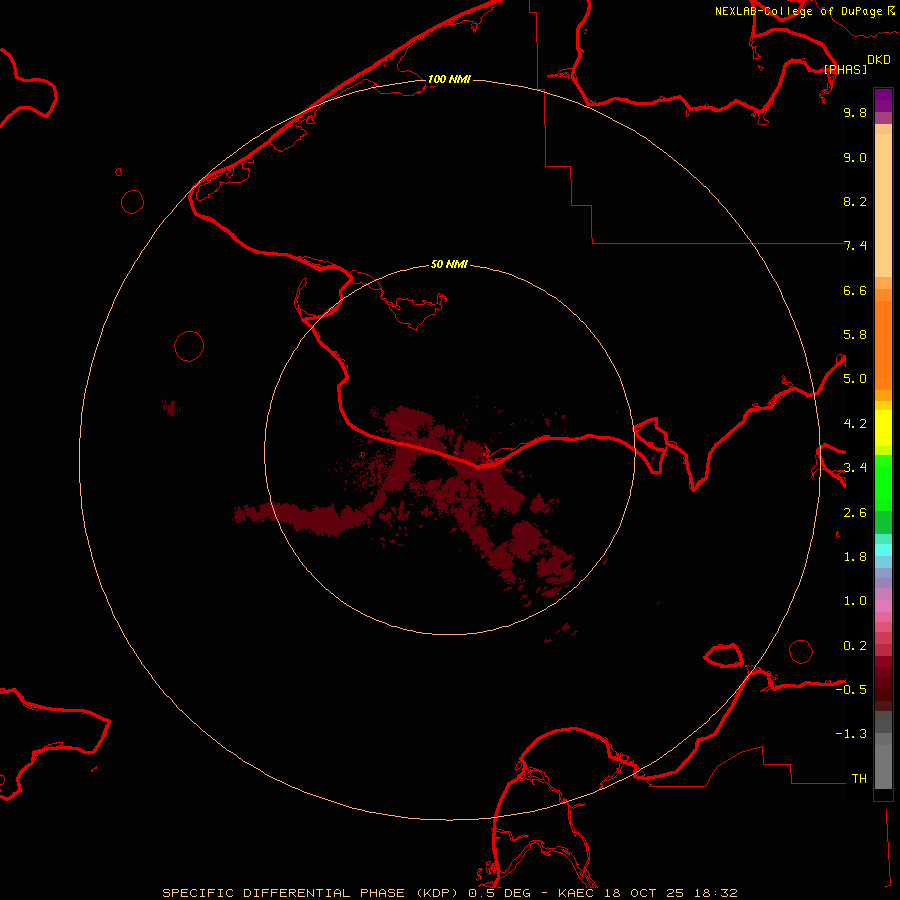
Task: Click the small isolated echo far west
Action: (x=171, y=406)
